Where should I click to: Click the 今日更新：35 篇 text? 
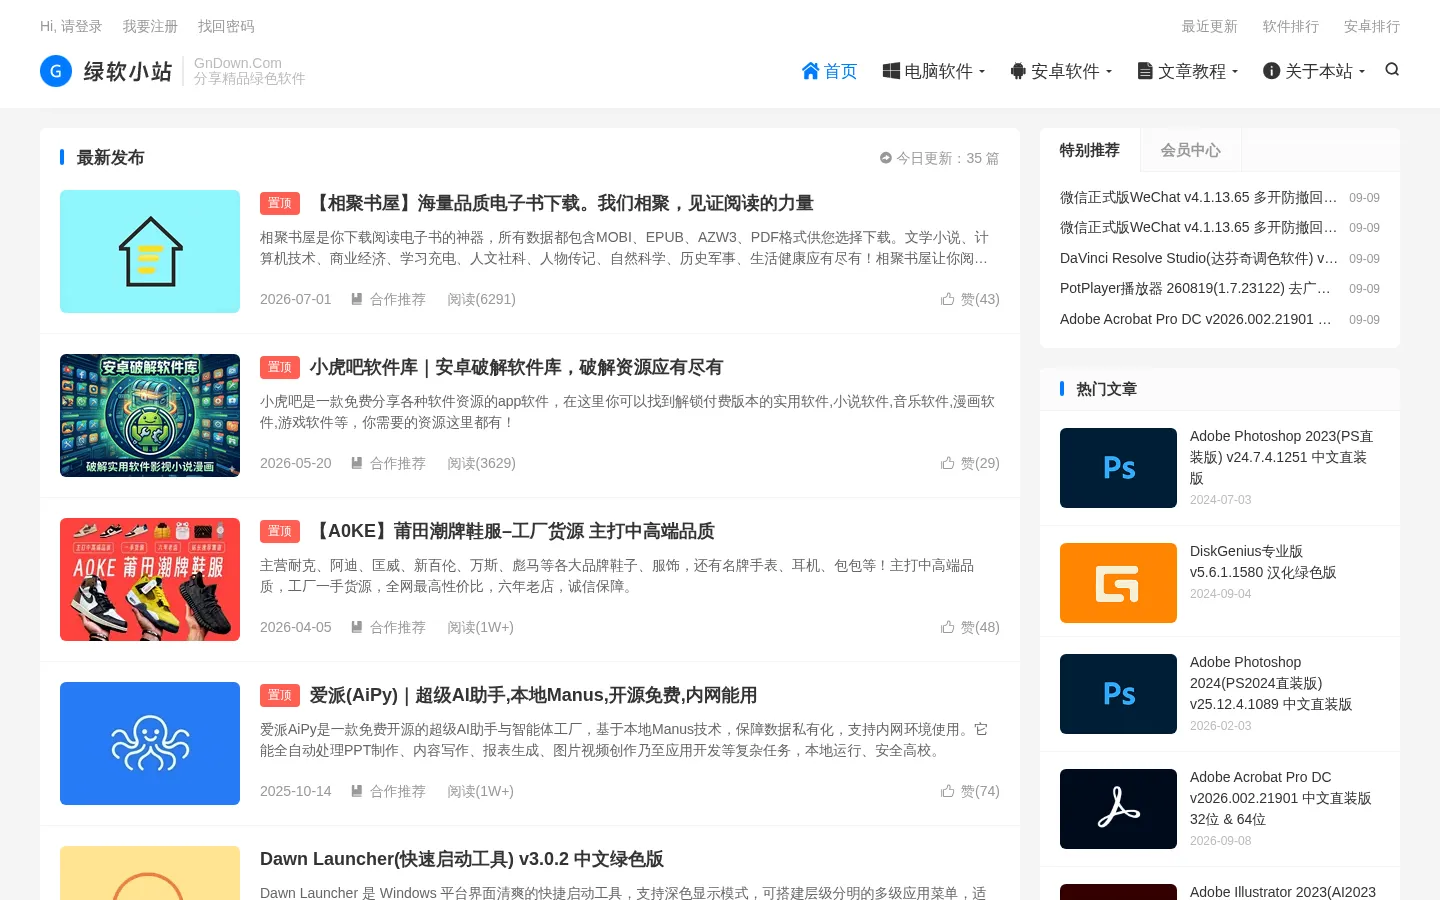coord(947,158)
